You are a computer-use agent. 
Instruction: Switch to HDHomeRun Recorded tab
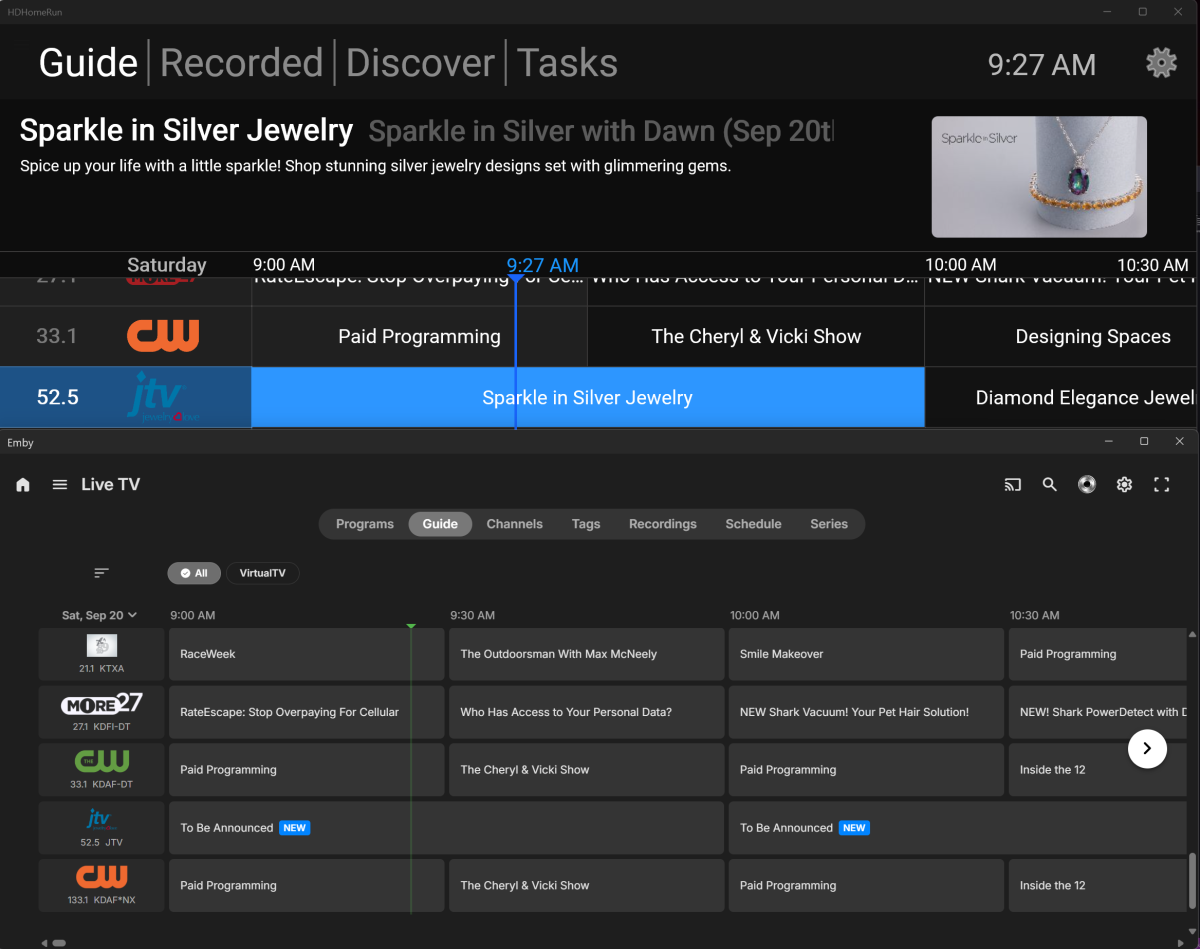point(241,63)
